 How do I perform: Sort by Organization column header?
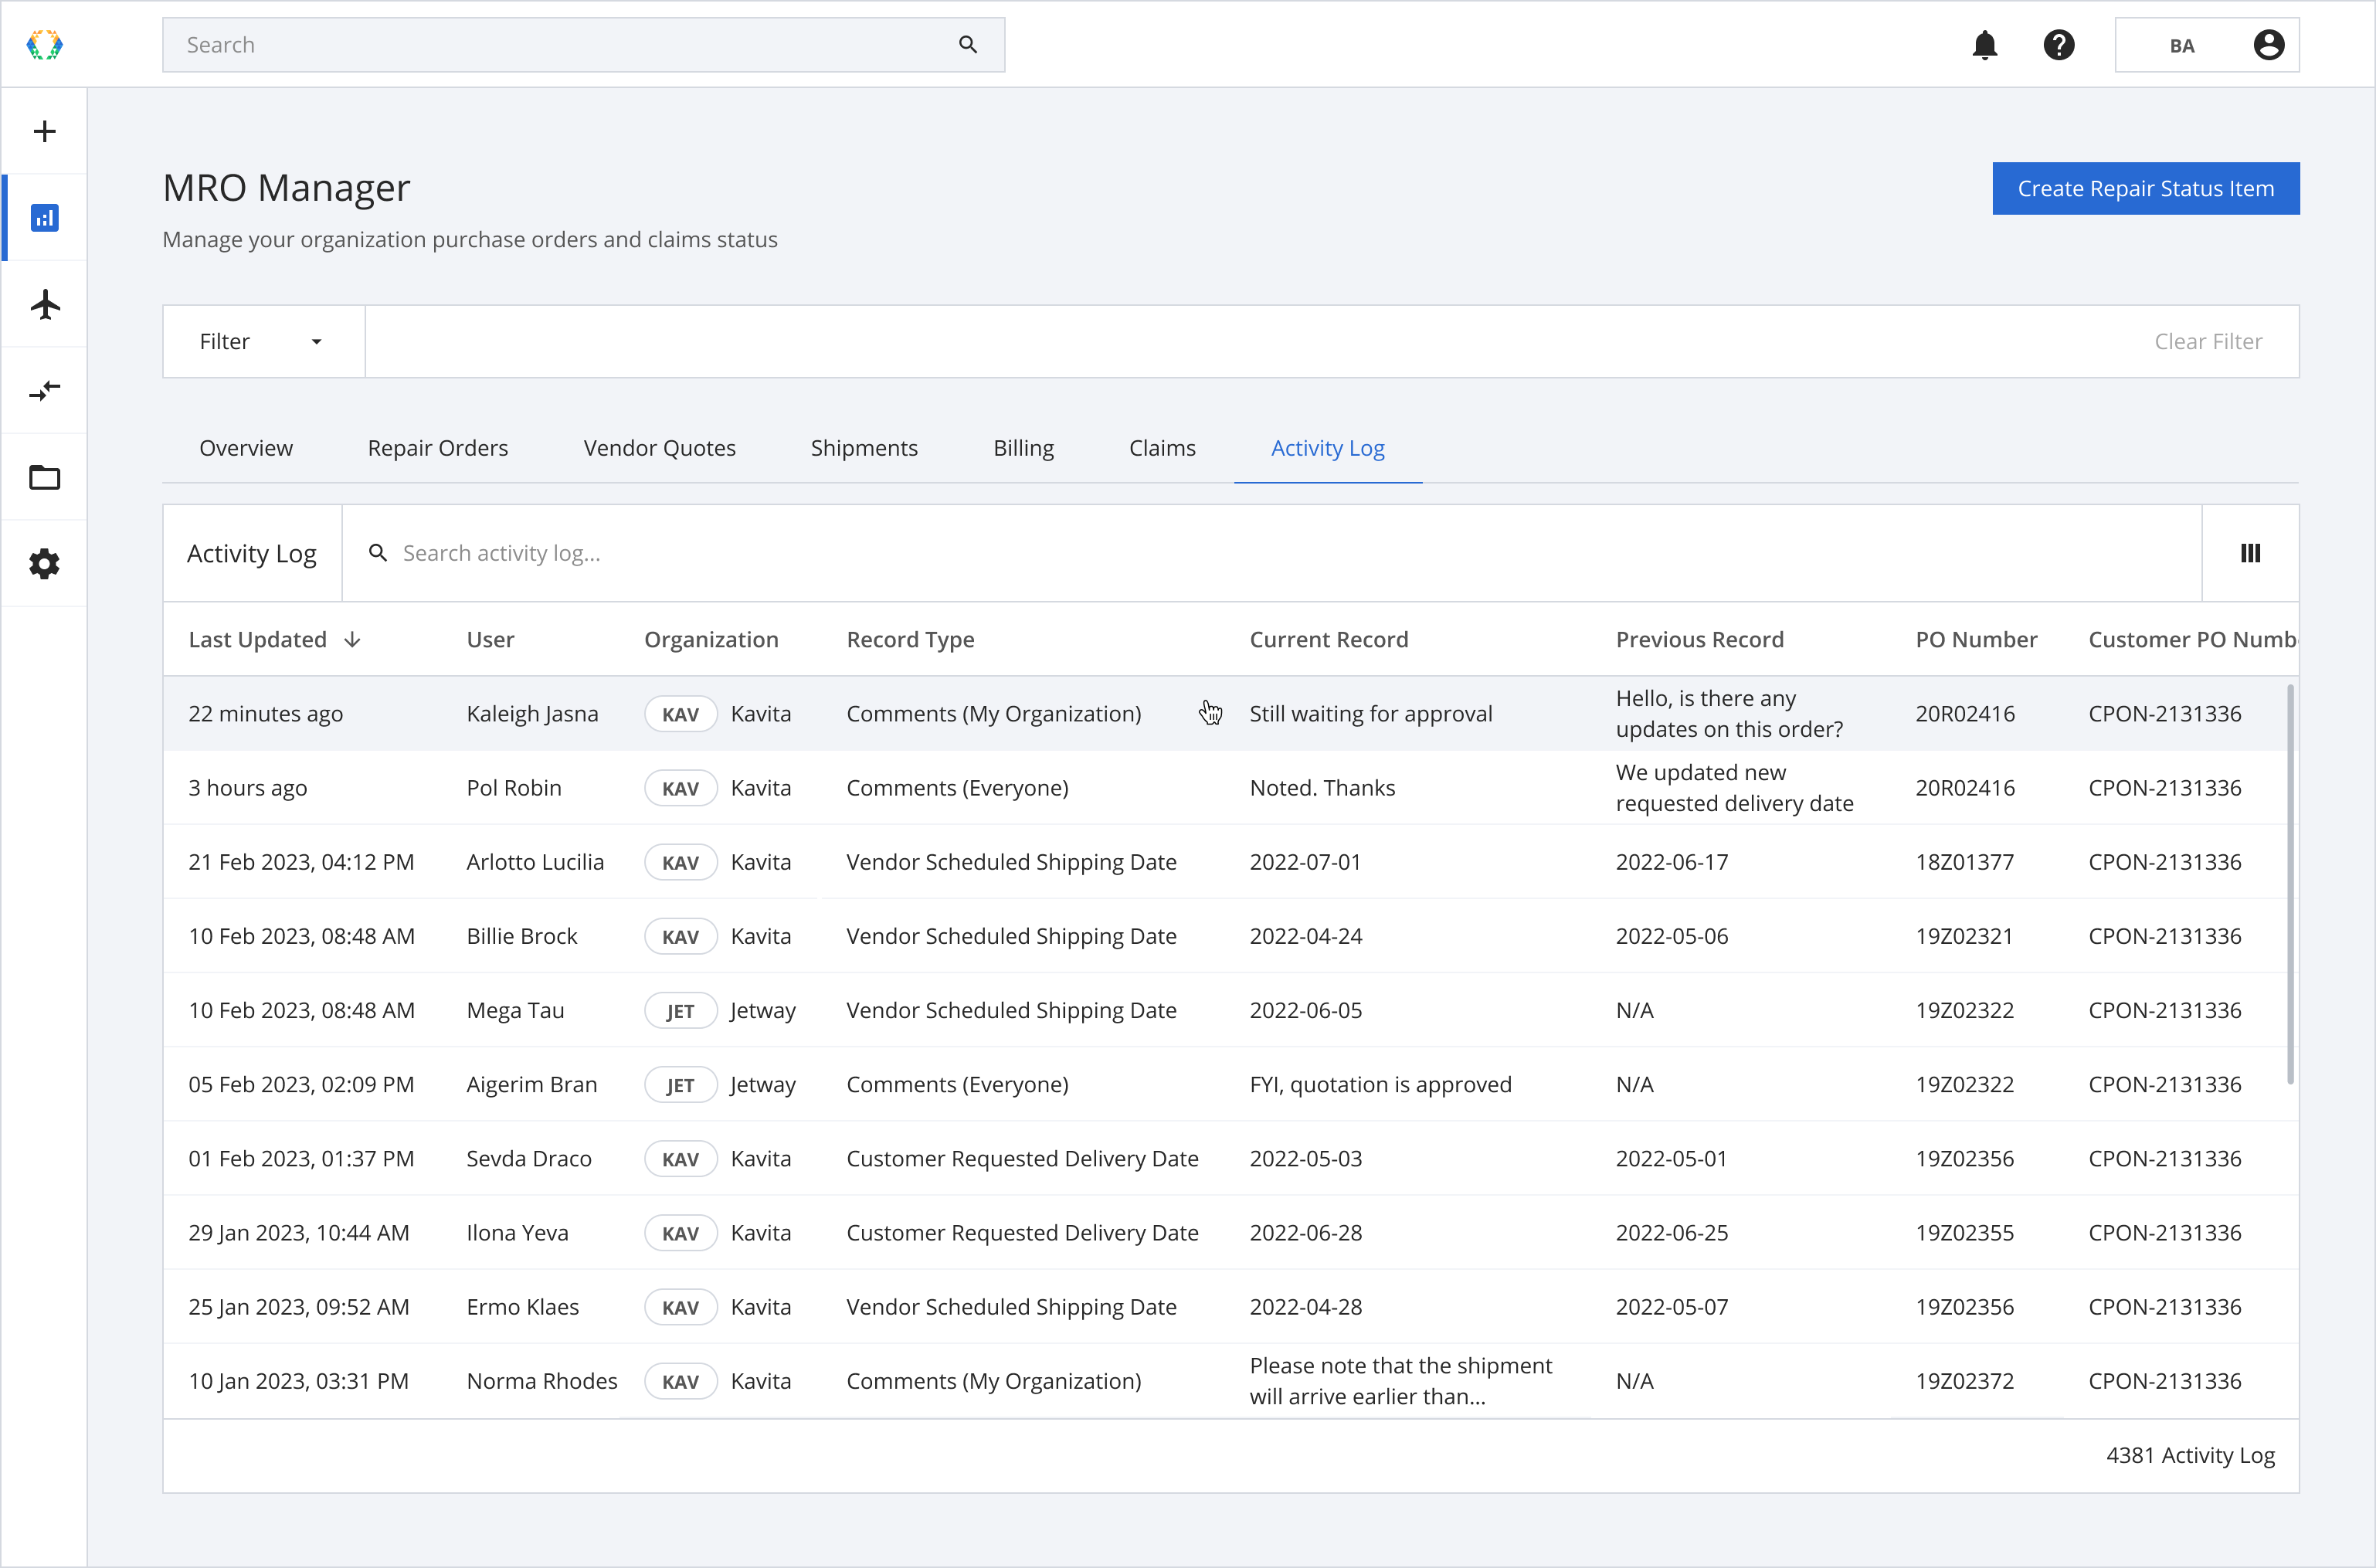711,640
